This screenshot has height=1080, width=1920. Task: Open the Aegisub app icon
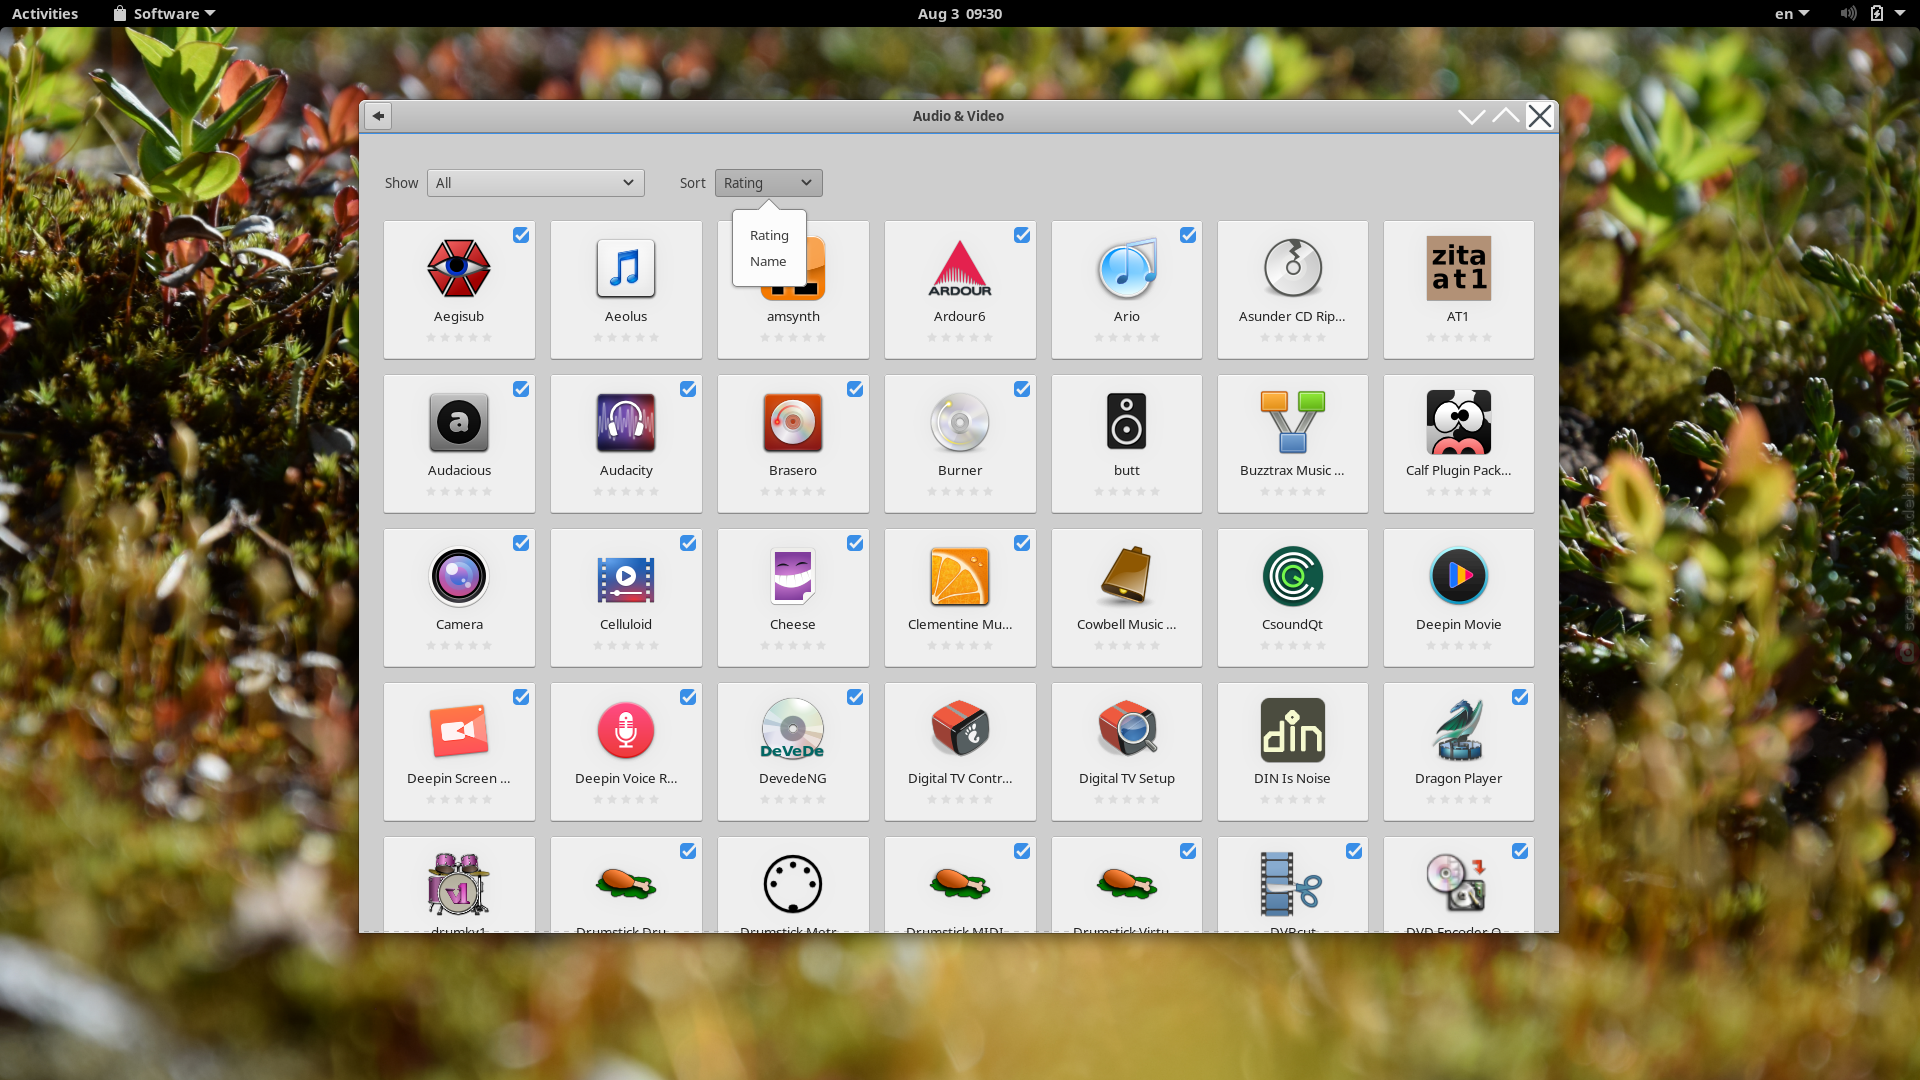[x=459, y=268]
